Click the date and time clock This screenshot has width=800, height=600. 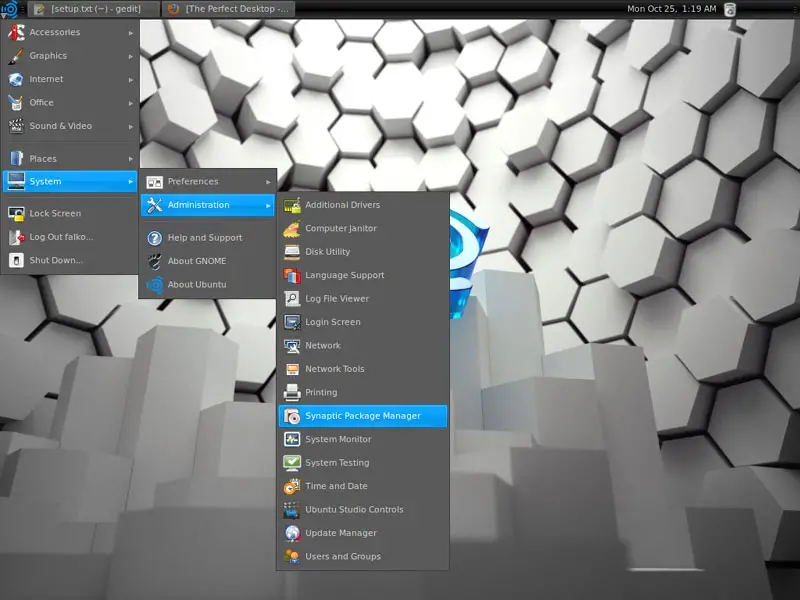[671, 9]
